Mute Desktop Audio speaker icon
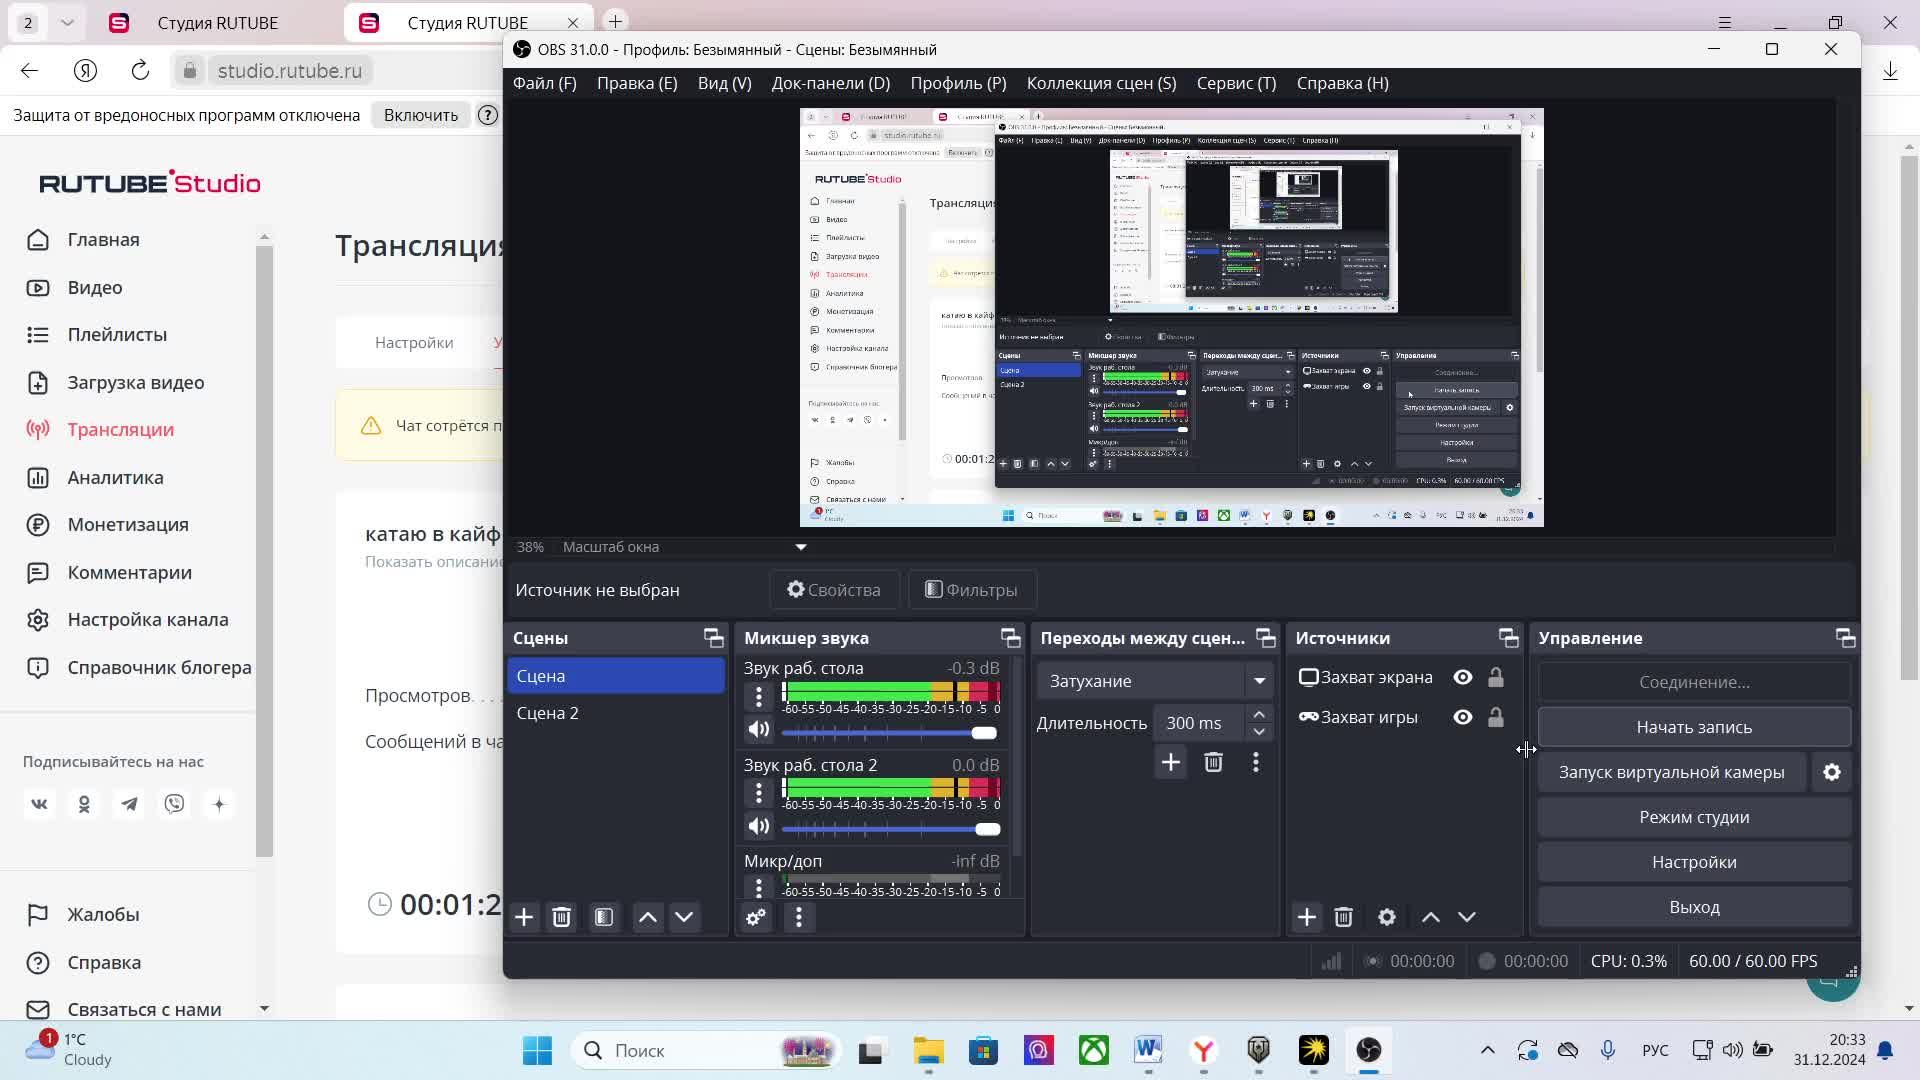 pos(759,730)
